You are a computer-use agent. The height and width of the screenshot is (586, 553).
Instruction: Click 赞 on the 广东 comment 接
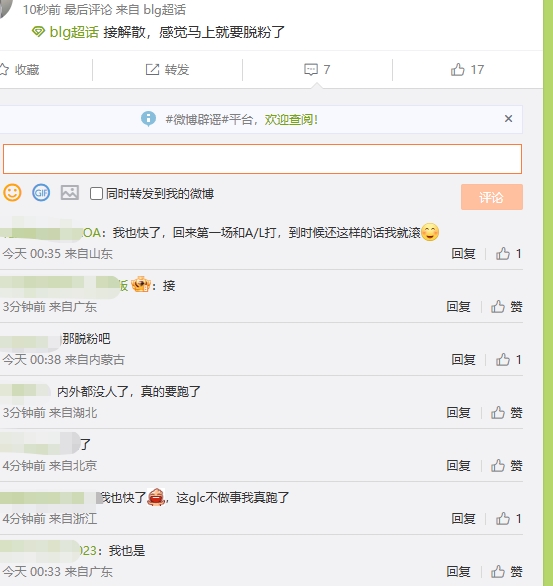click(x=507, y=307)
